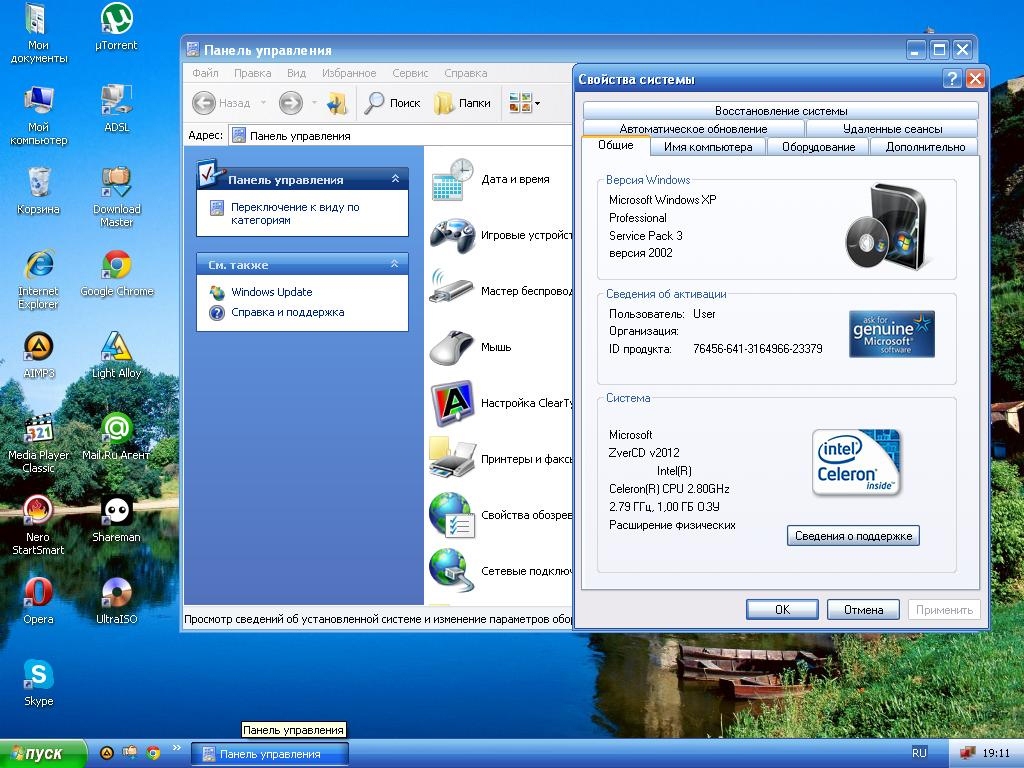
Task: Click the Up folder toolbar icon
Action: point(337,102)
